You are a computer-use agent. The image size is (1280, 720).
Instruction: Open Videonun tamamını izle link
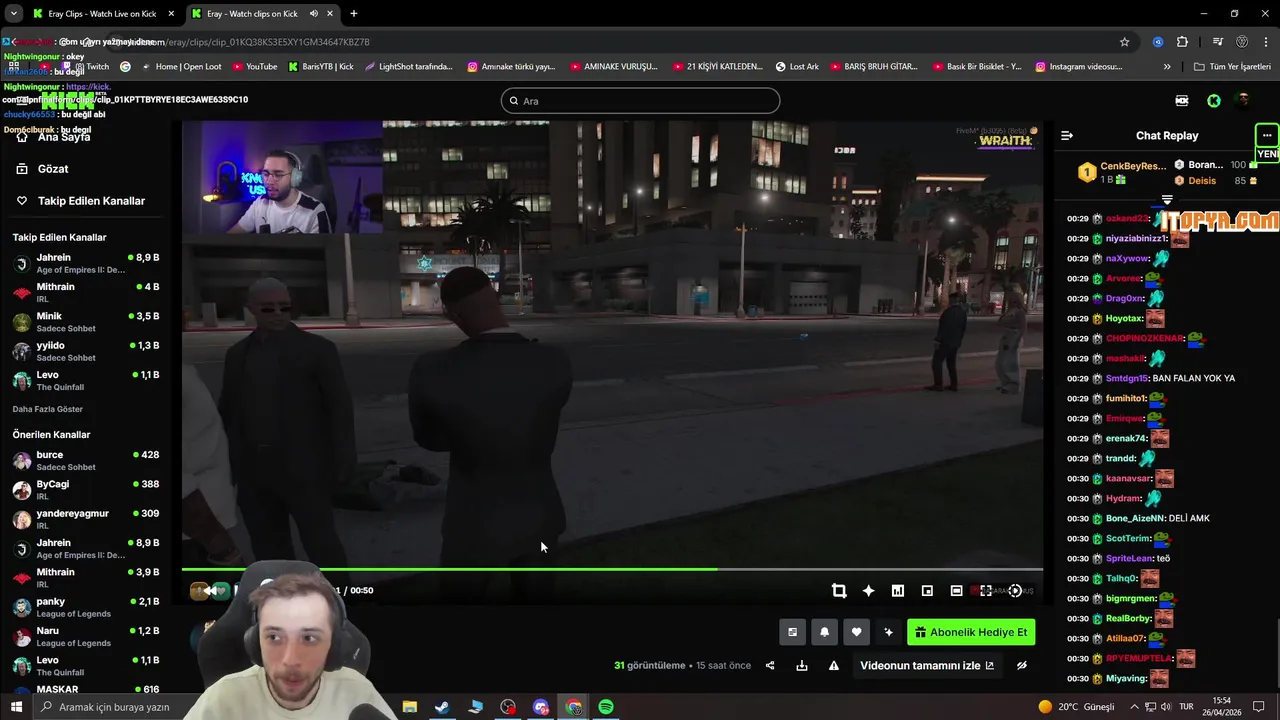[x=927, y=666]
